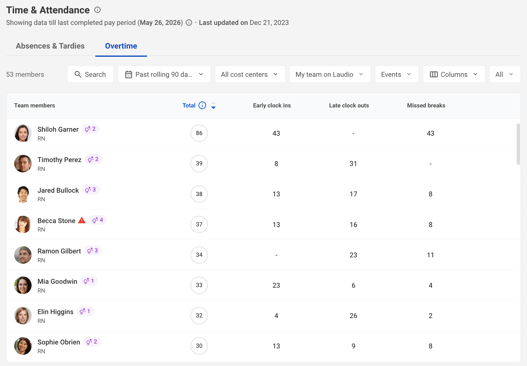Switch to the Absences & Tardies tab

point(50,46)
